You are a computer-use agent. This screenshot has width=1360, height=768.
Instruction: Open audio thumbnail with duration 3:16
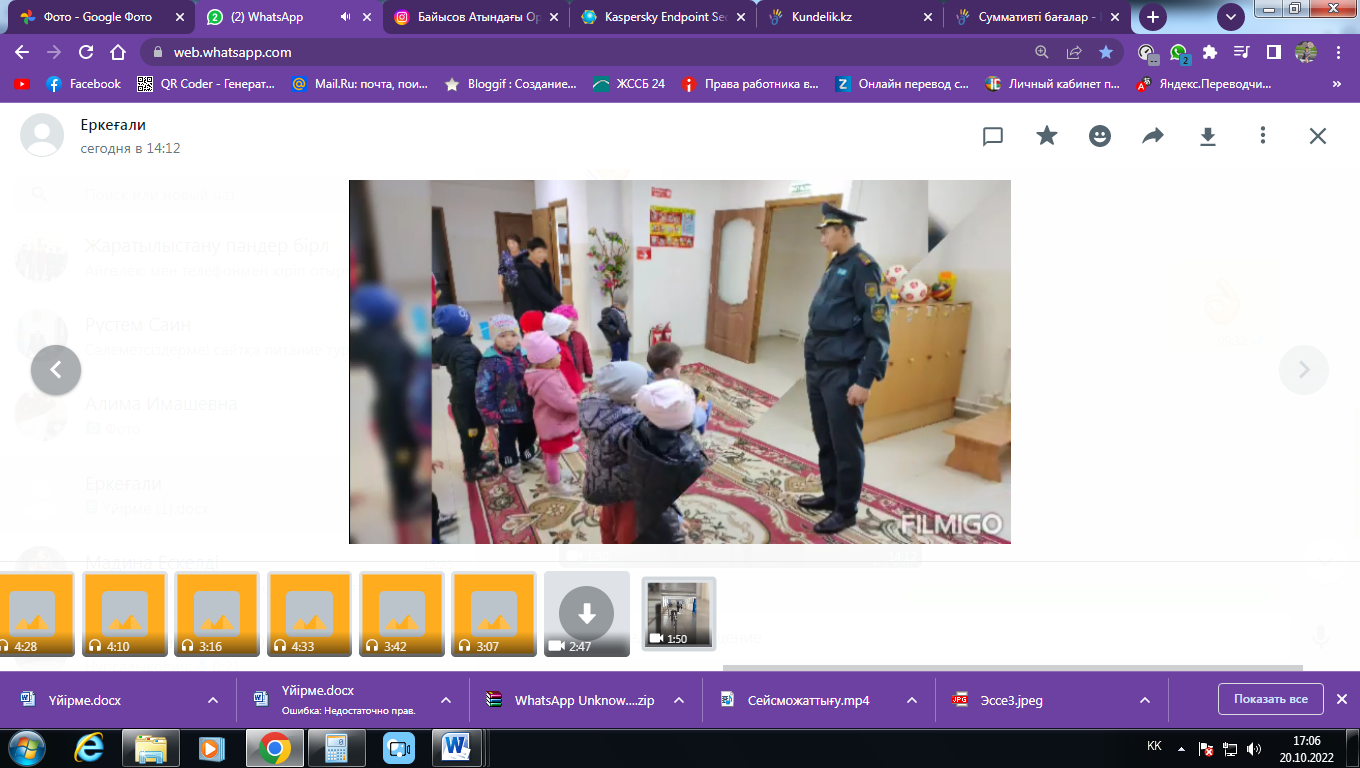[x=217, y=614]
